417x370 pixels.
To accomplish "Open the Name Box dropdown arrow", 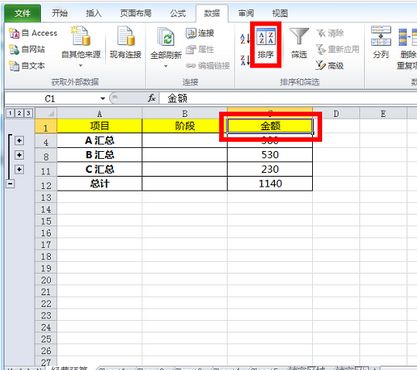I will click(103, 98).
